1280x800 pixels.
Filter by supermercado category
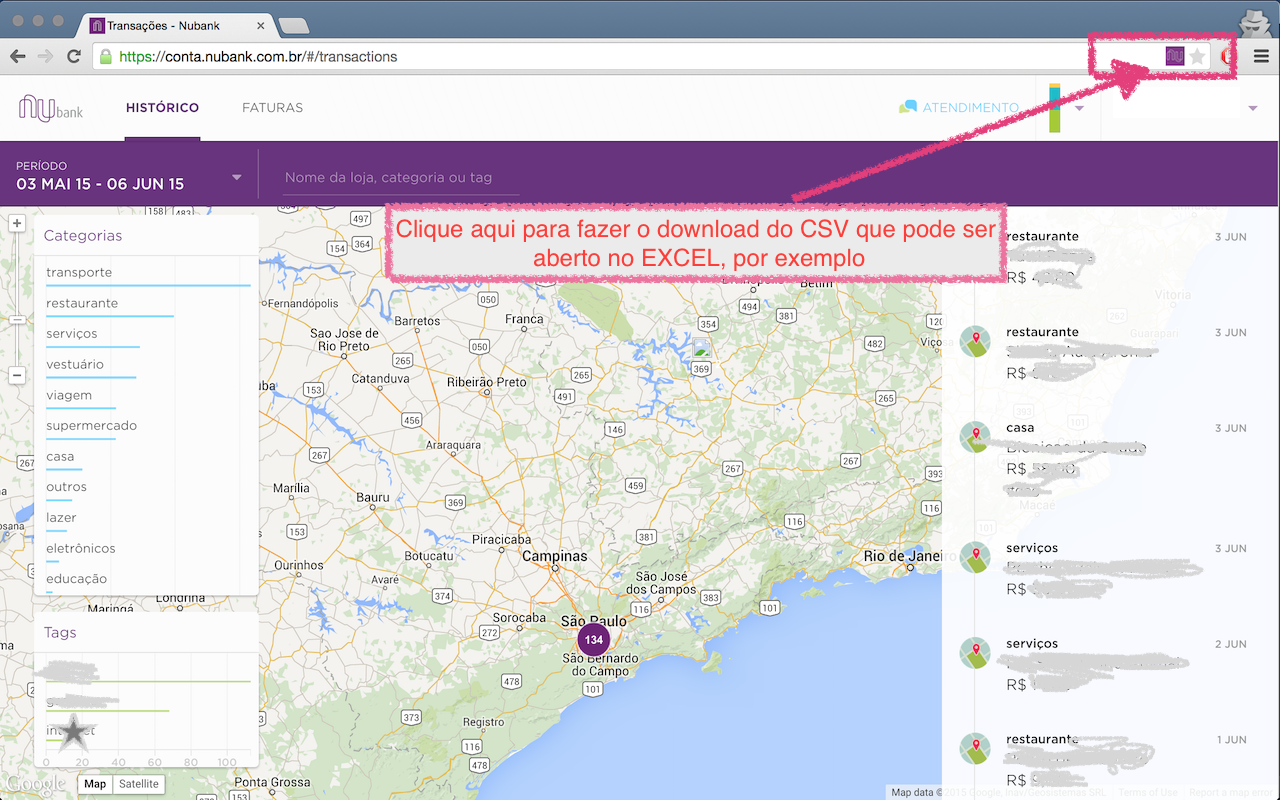coord(91,426)
